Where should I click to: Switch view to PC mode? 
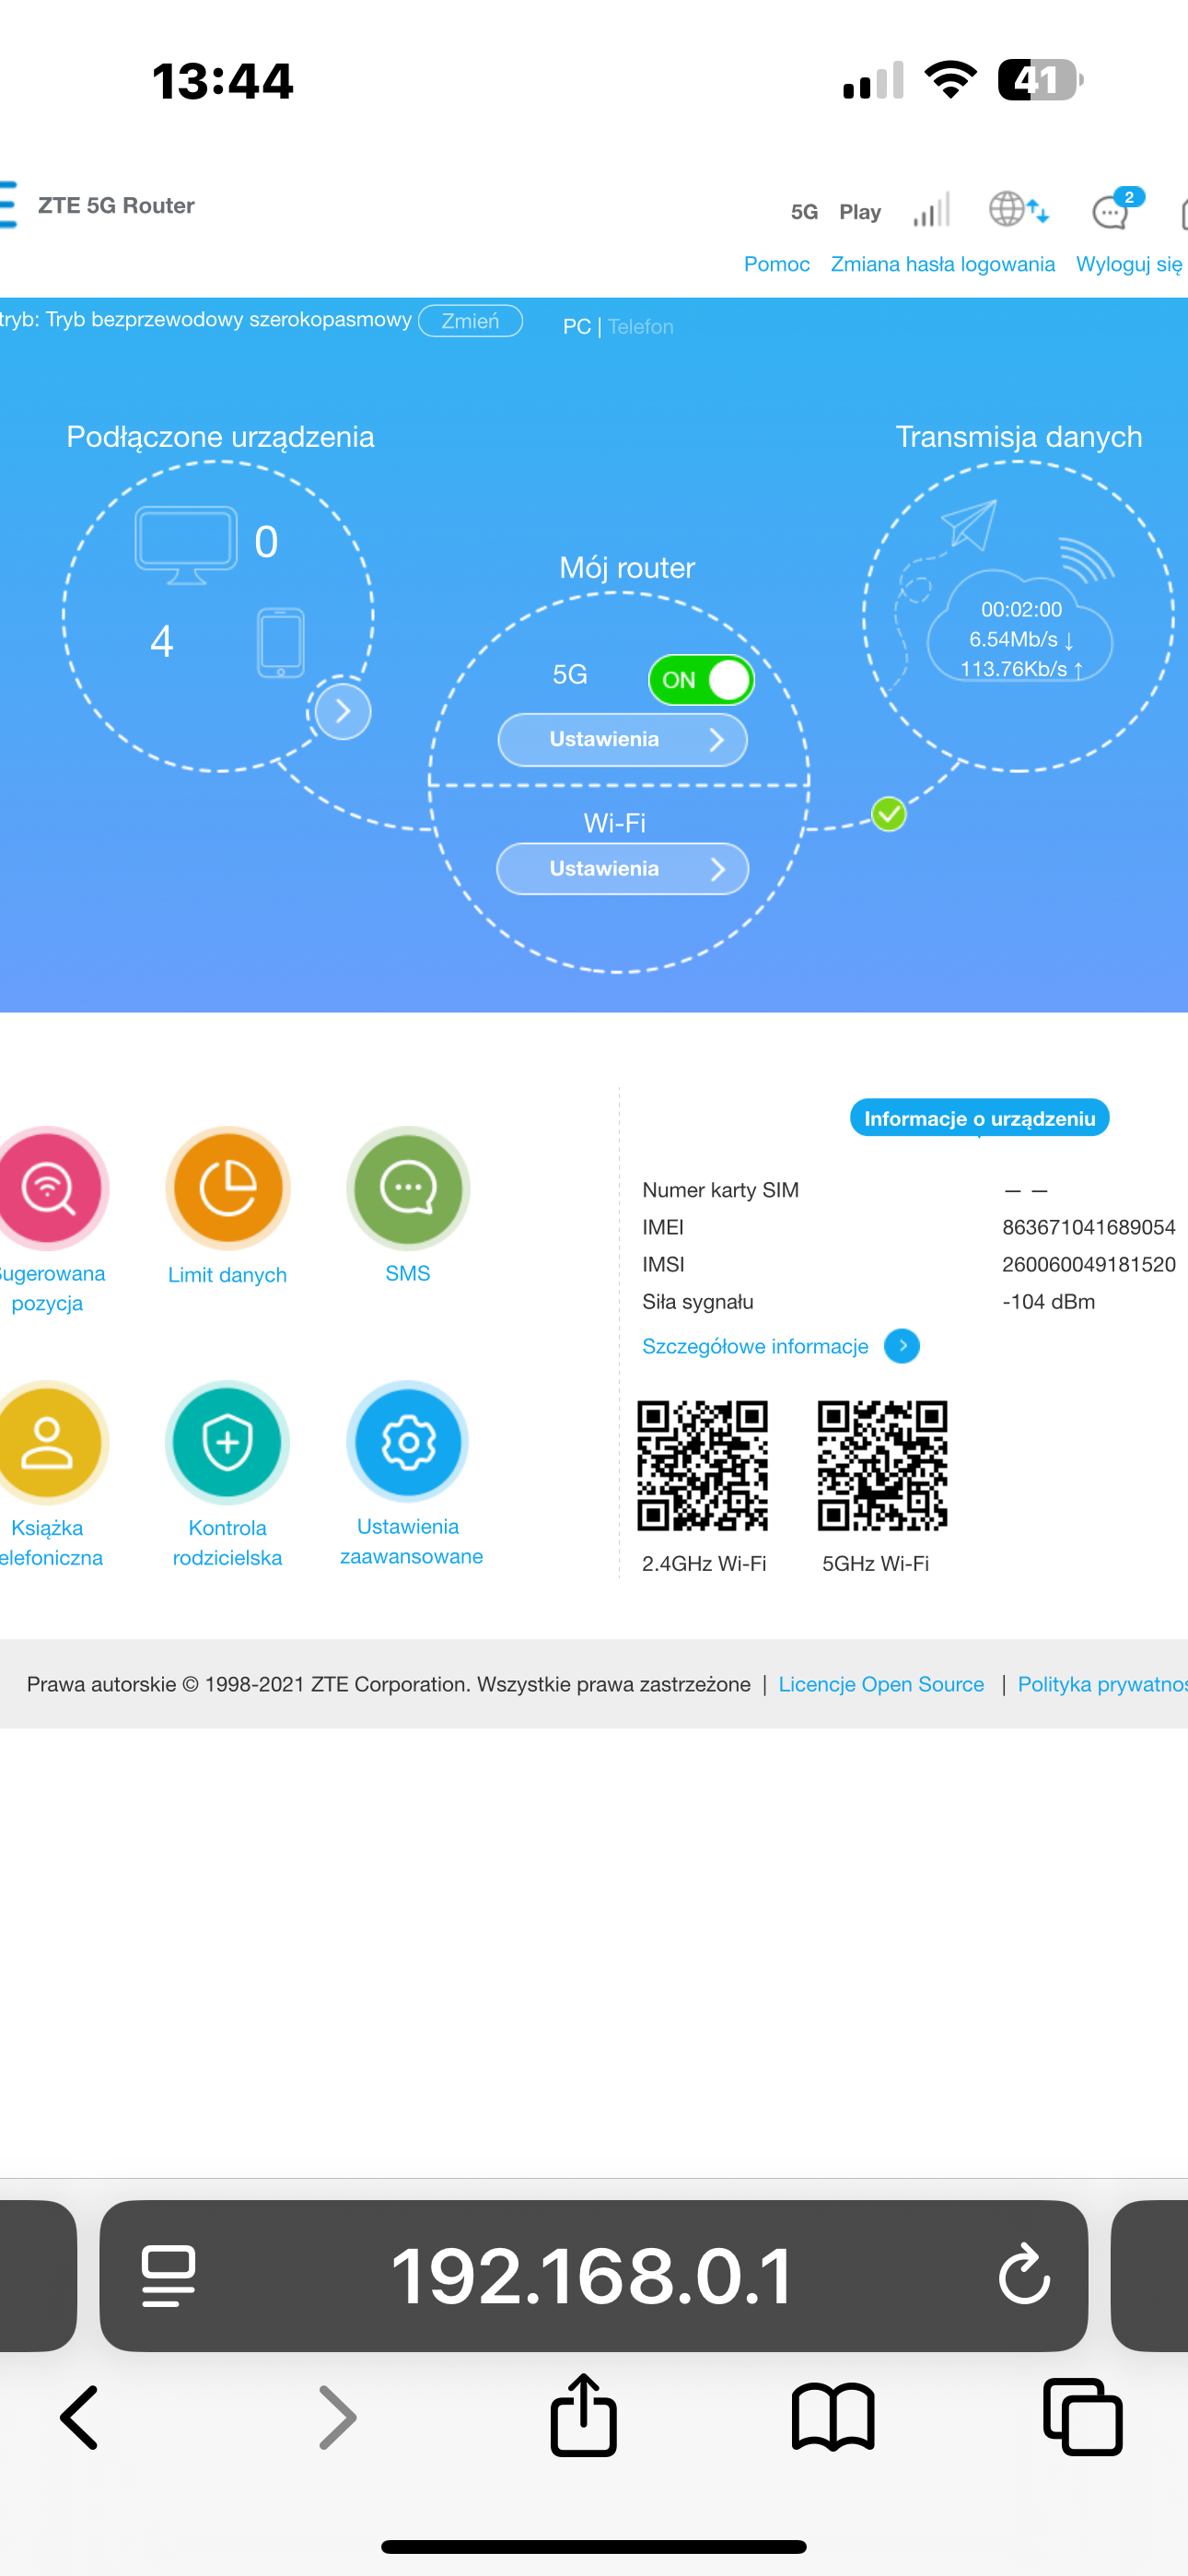tap(576, 327)
